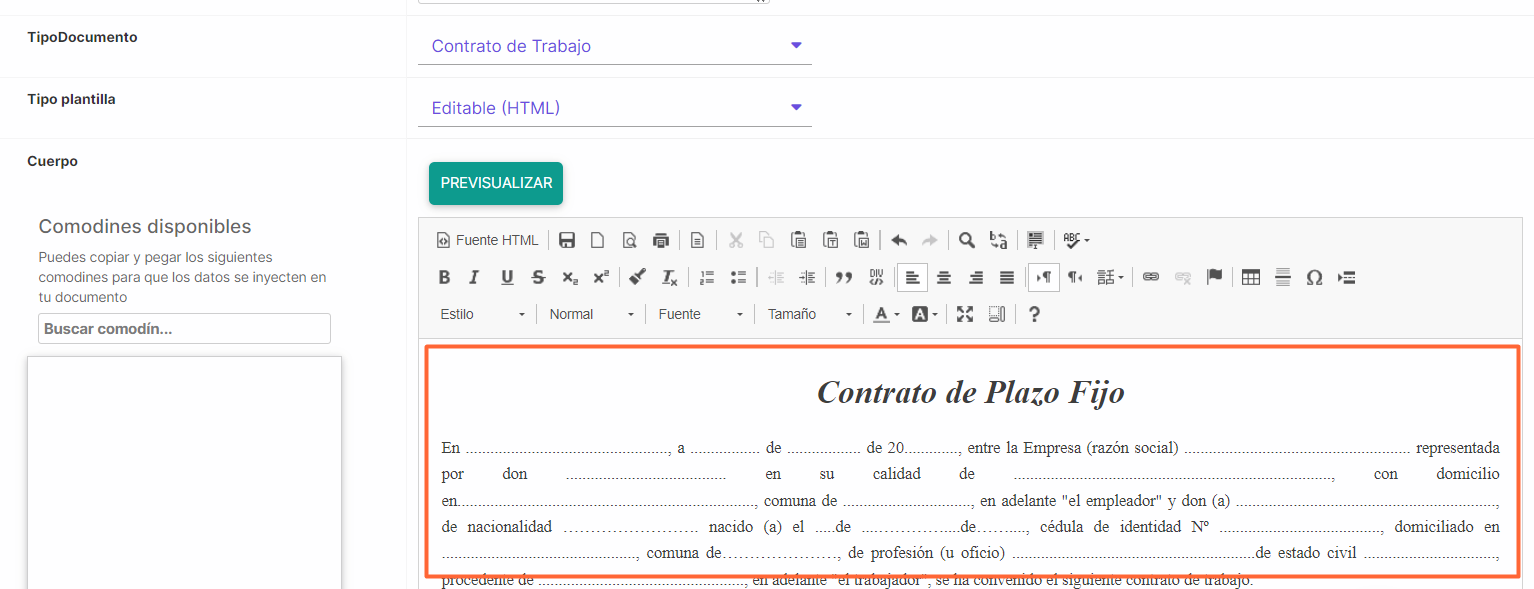
Task: Toggle bold formatting
Action: 445,277
